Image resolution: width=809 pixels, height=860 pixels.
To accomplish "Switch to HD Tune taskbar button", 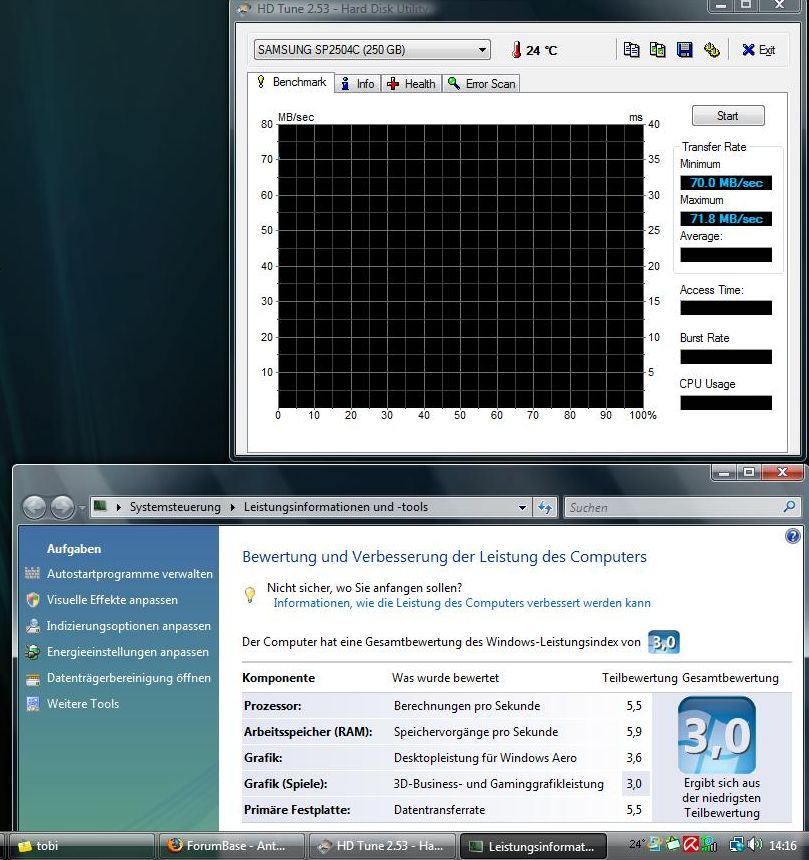I will pyautogui.click(x=382, y=846).
